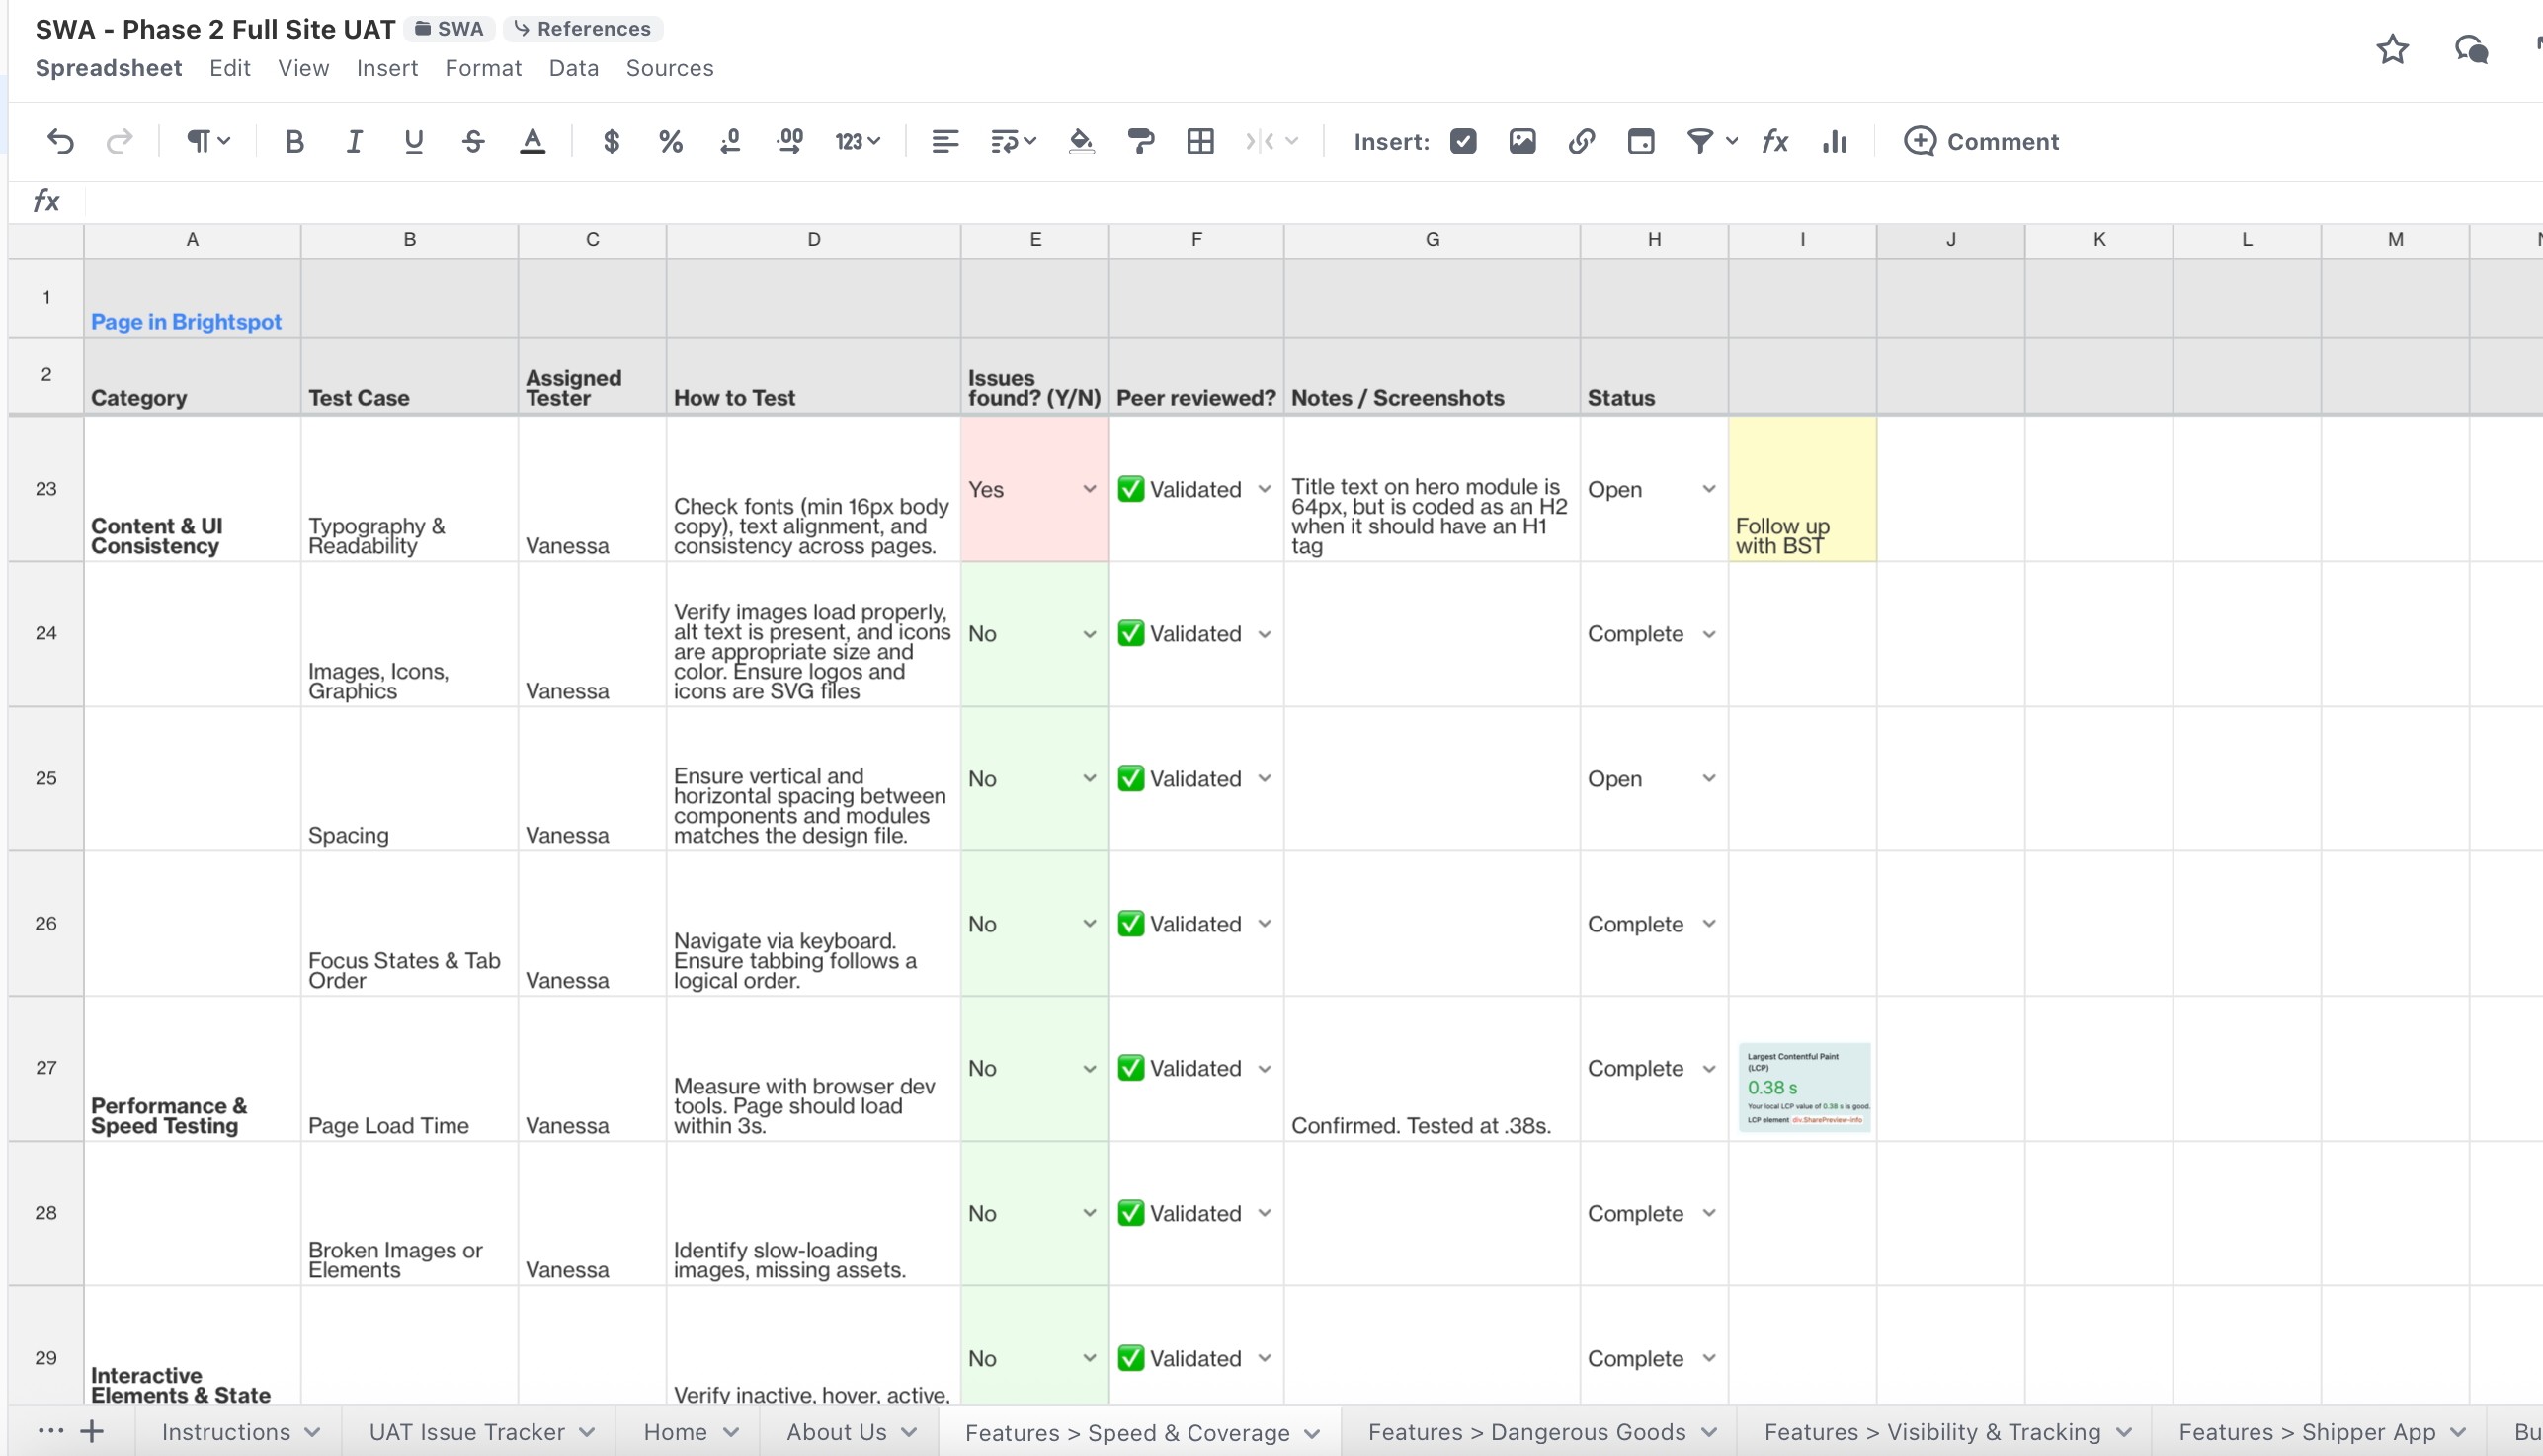
Task: Star this document as favorite
Action: coord(2392,49)
